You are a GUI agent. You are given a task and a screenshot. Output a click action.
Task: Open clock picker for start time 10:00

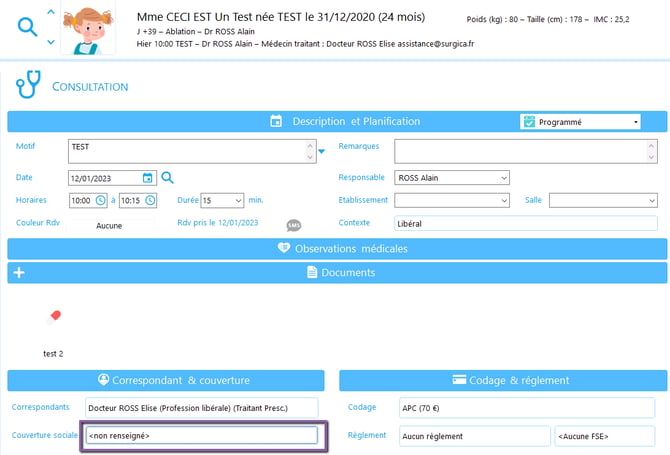click(100, 200)
